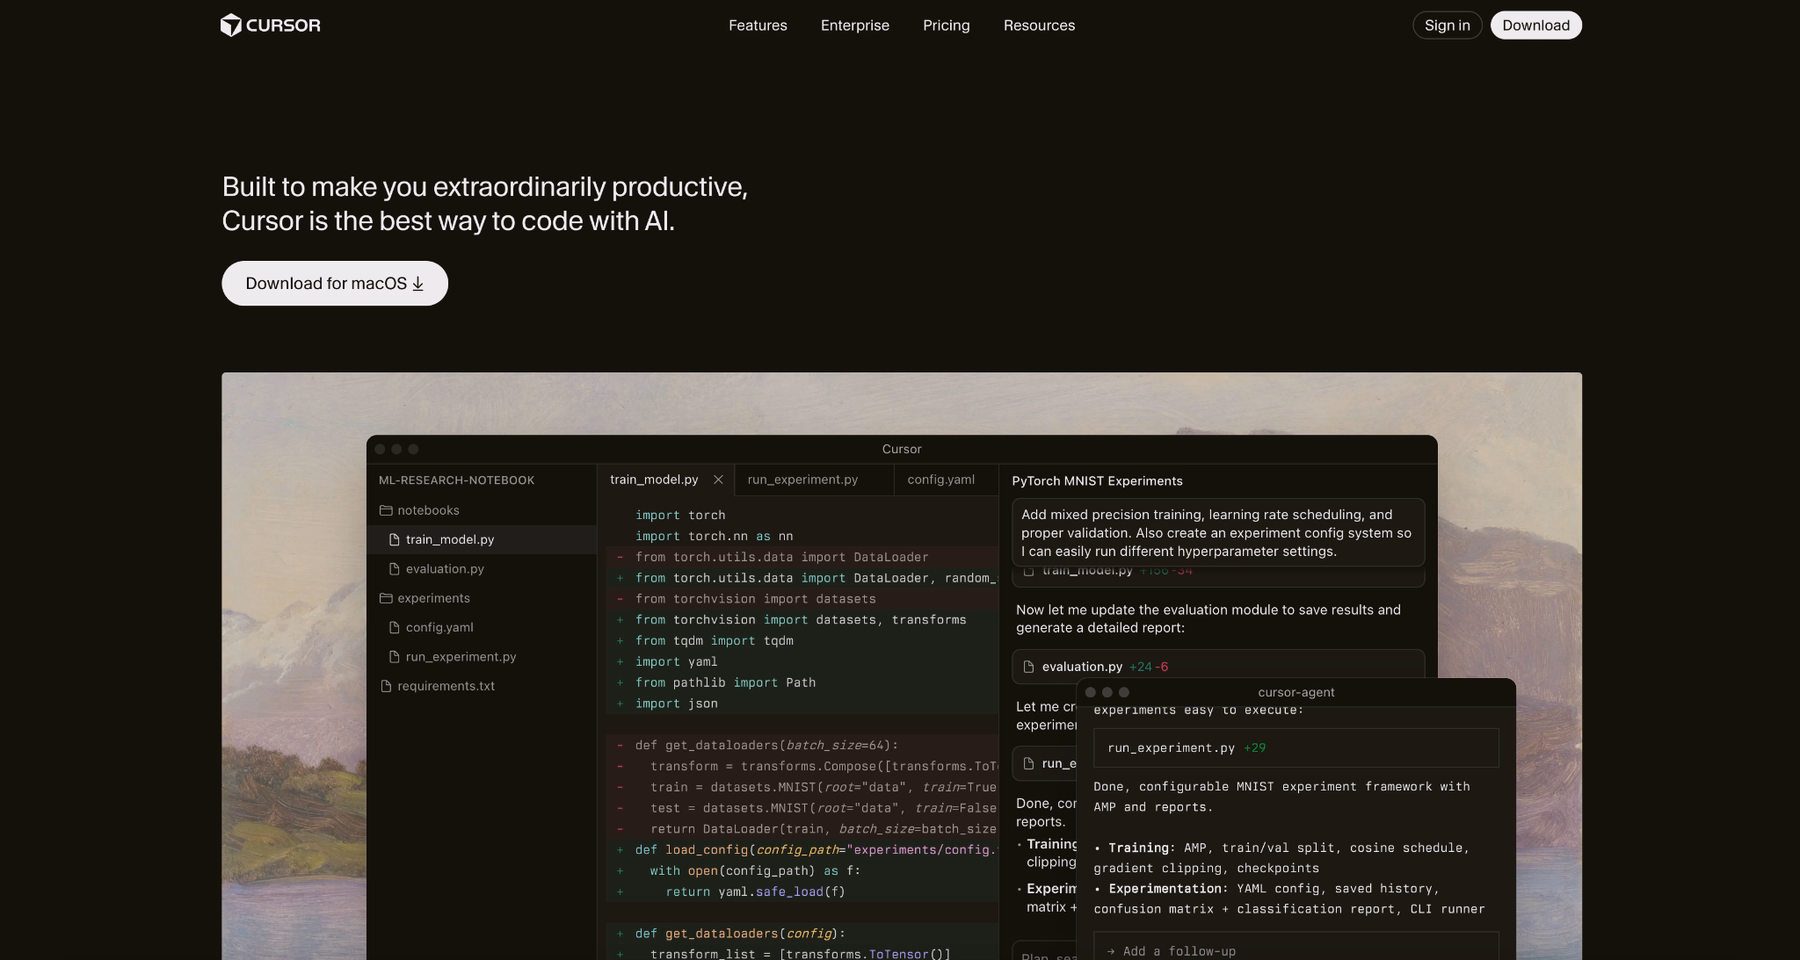Screen dimensions: 1800x960
Task: Click the 'import torch' code line
Action: pyautogui.click(x=680, y=515)
